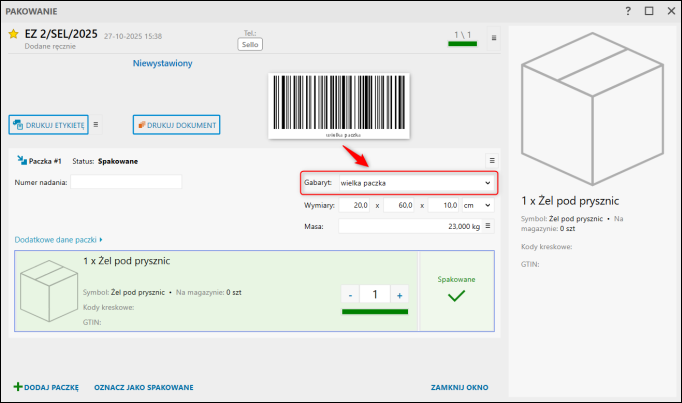
Task: Expand Dodatkowe dane paczki section
Action: (x=60, y=240)
